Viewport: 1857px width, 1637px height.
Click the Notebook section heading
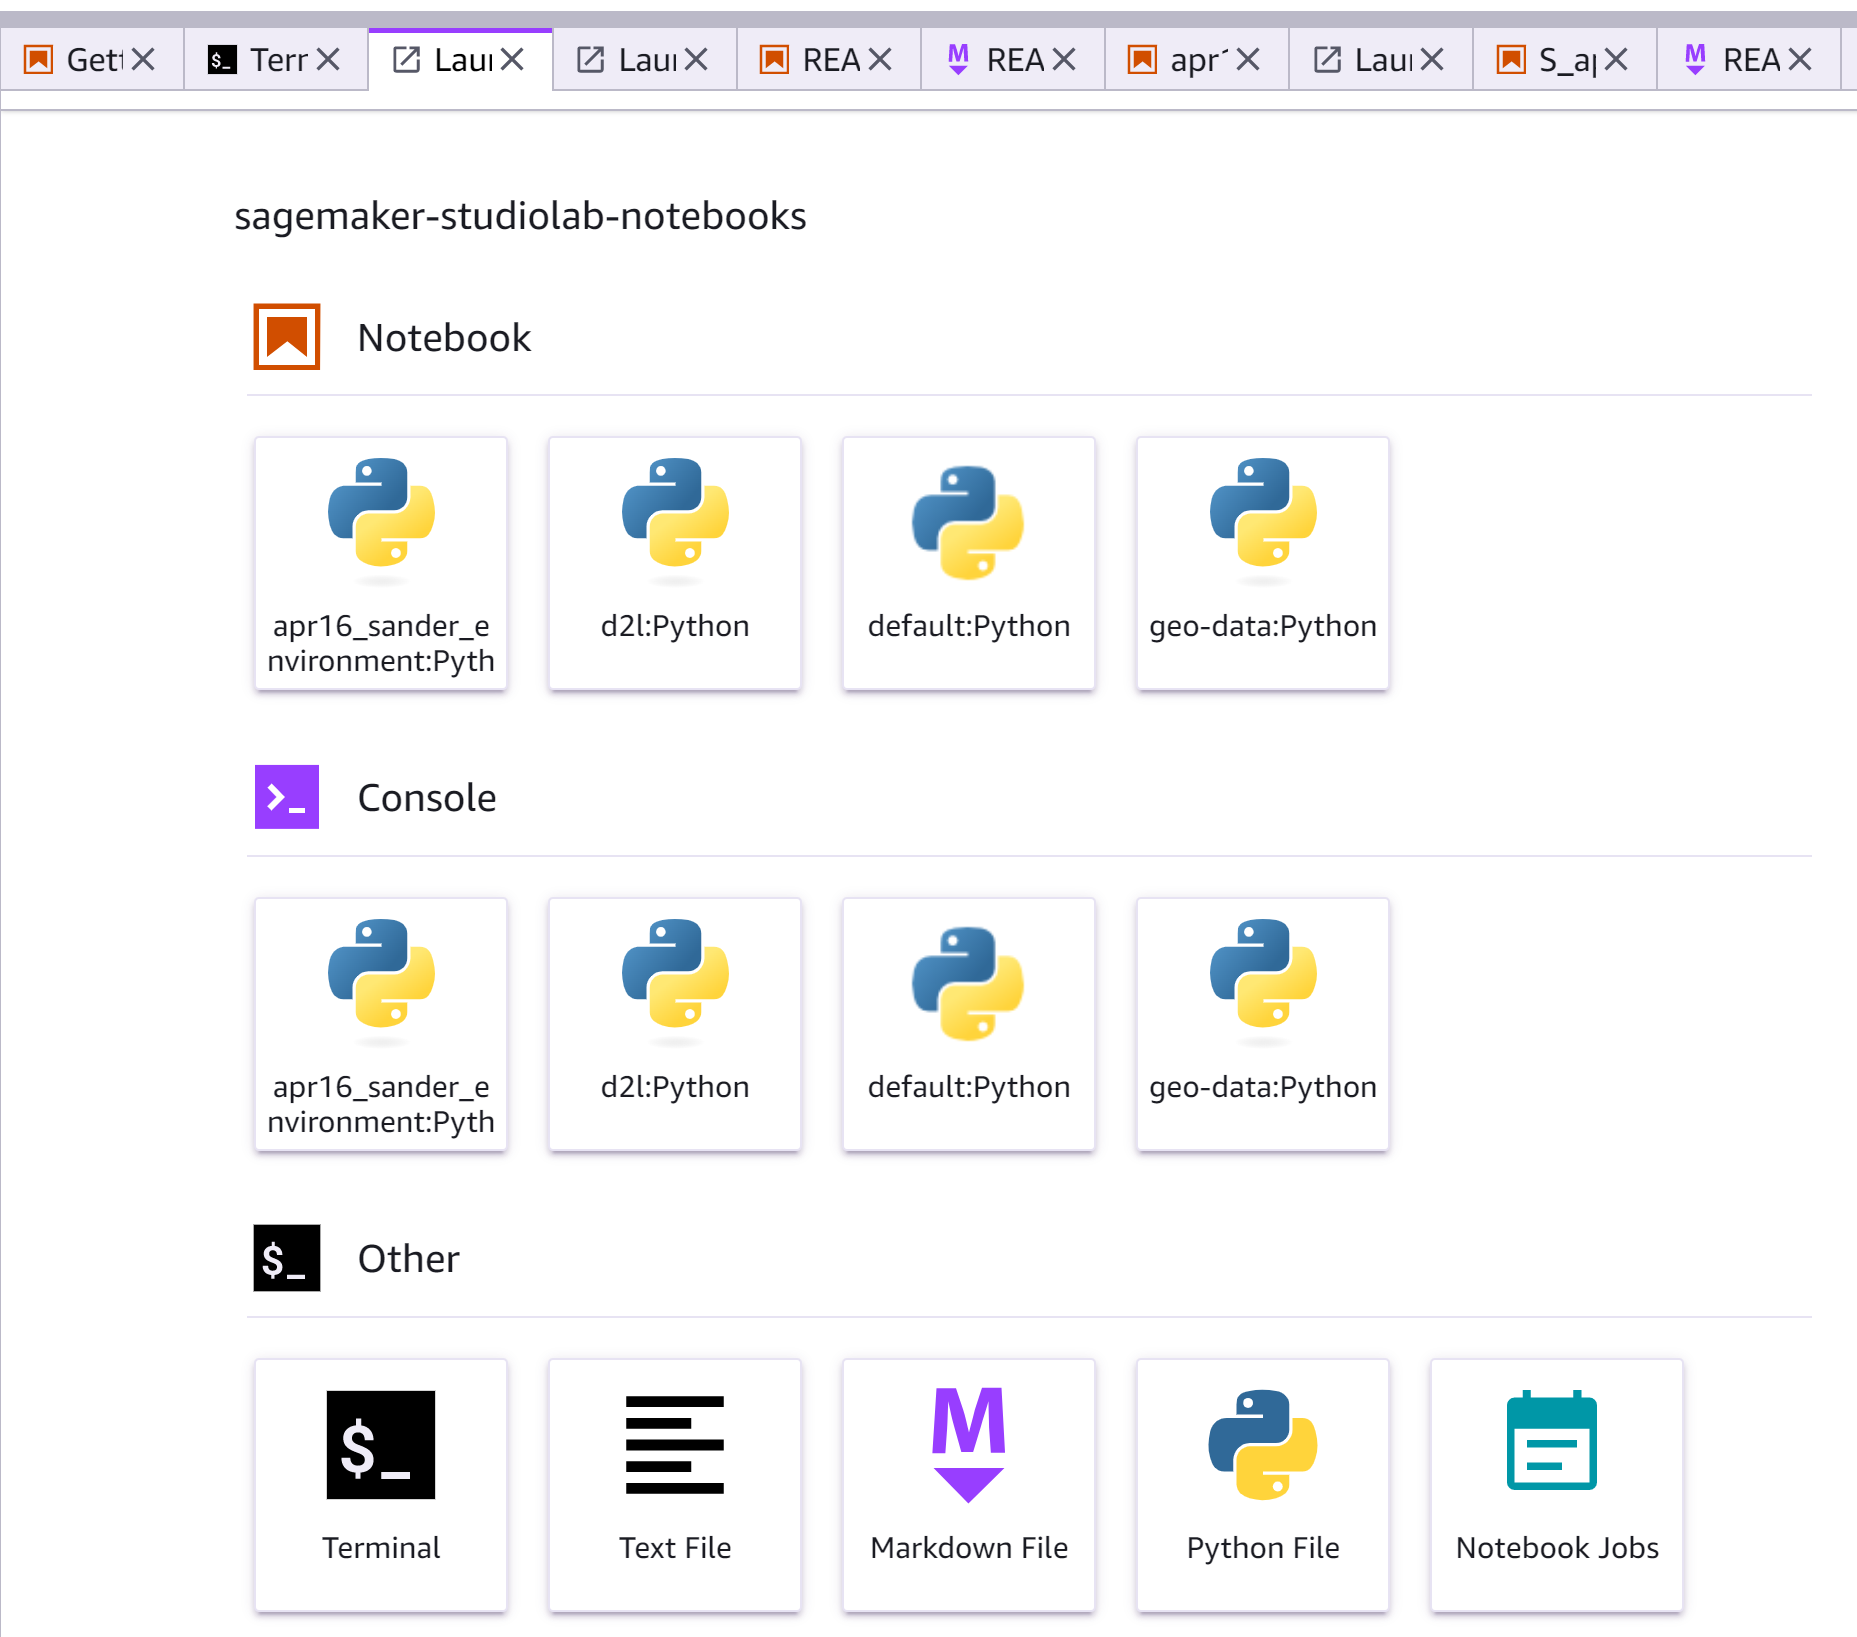coord(444,338)
